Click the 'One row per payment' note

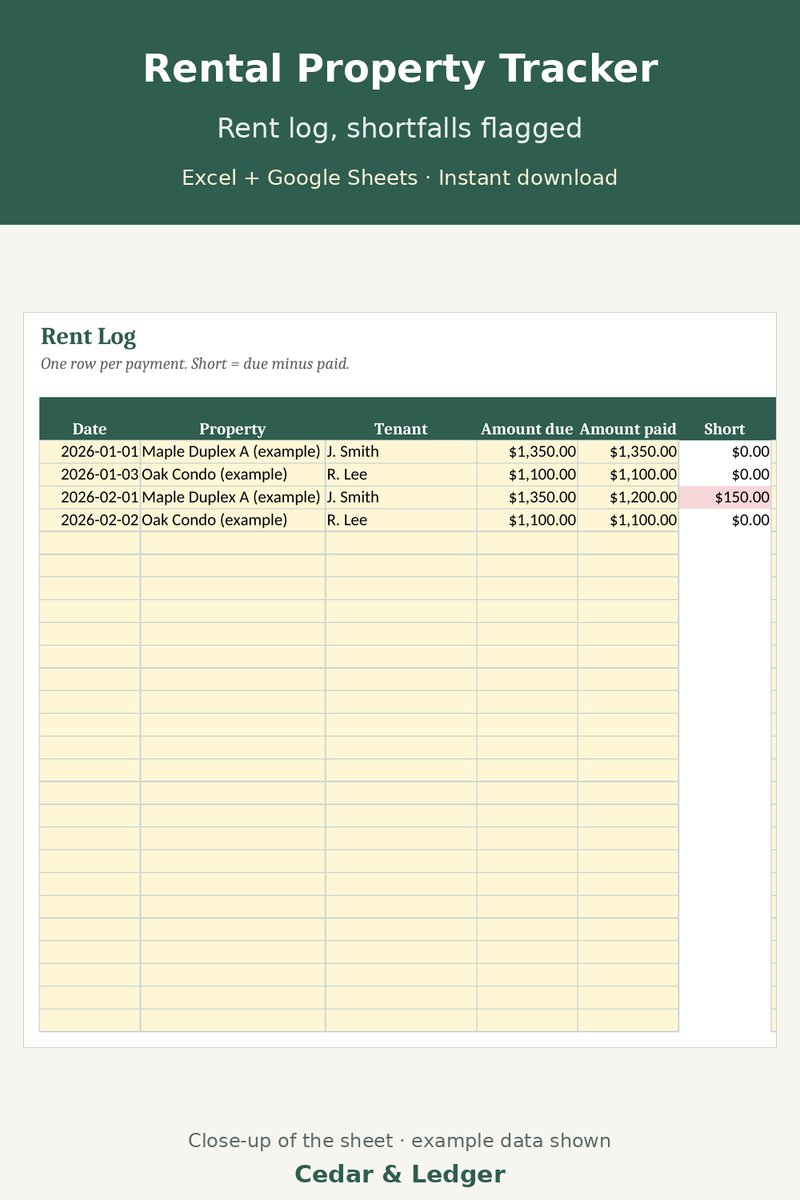[x=195, y=364]
